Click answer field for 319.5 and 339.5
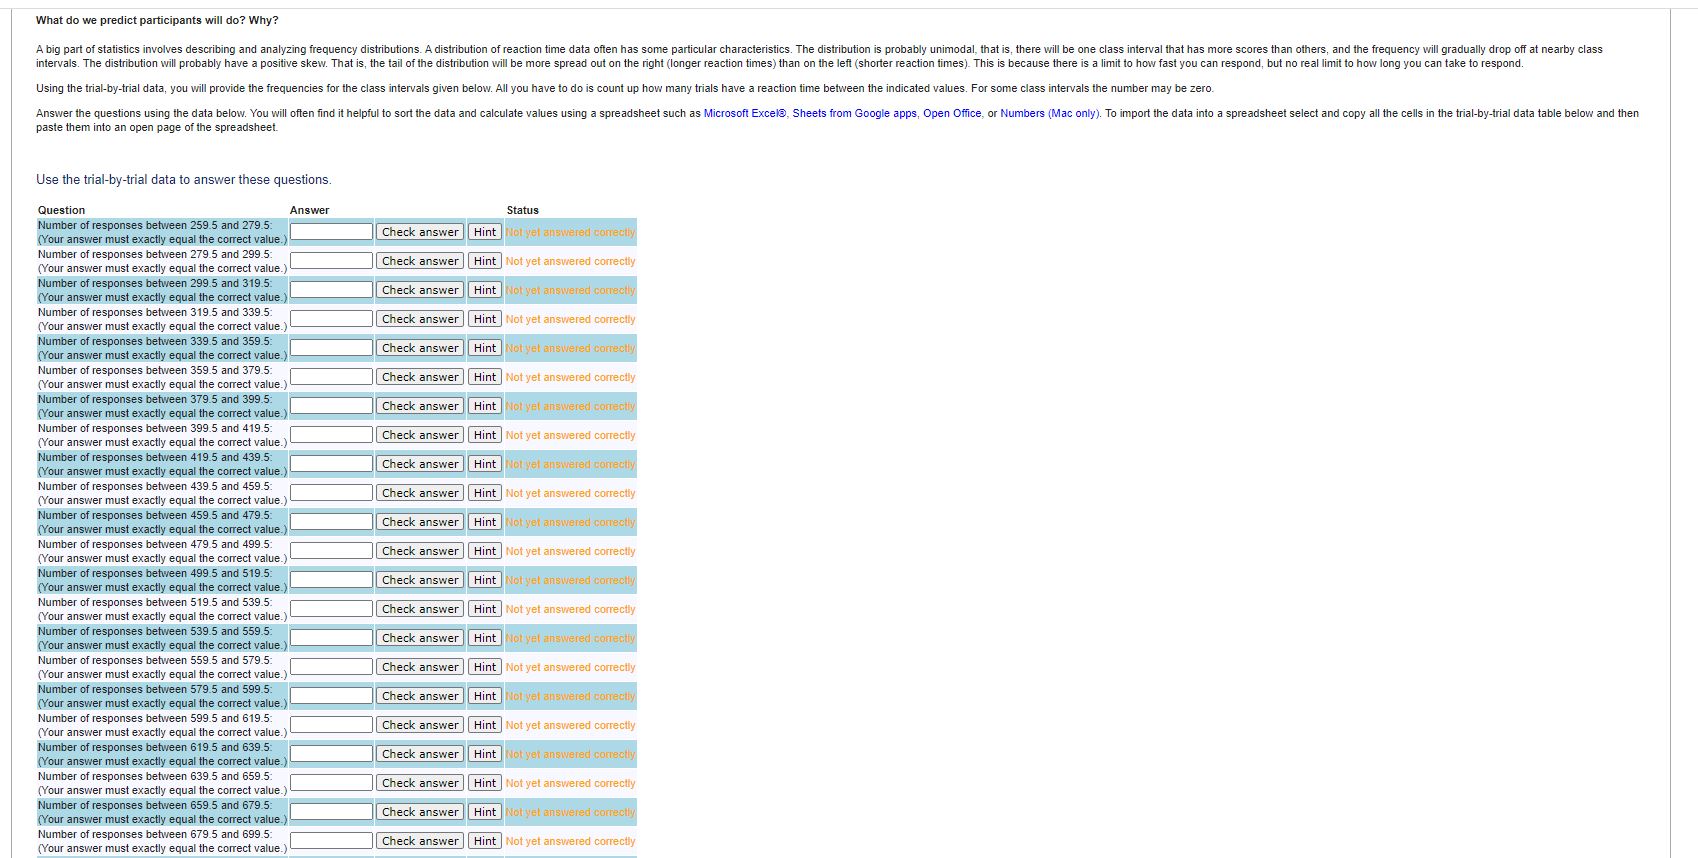This screenshot has height=858, width=1698. (332, 318)
